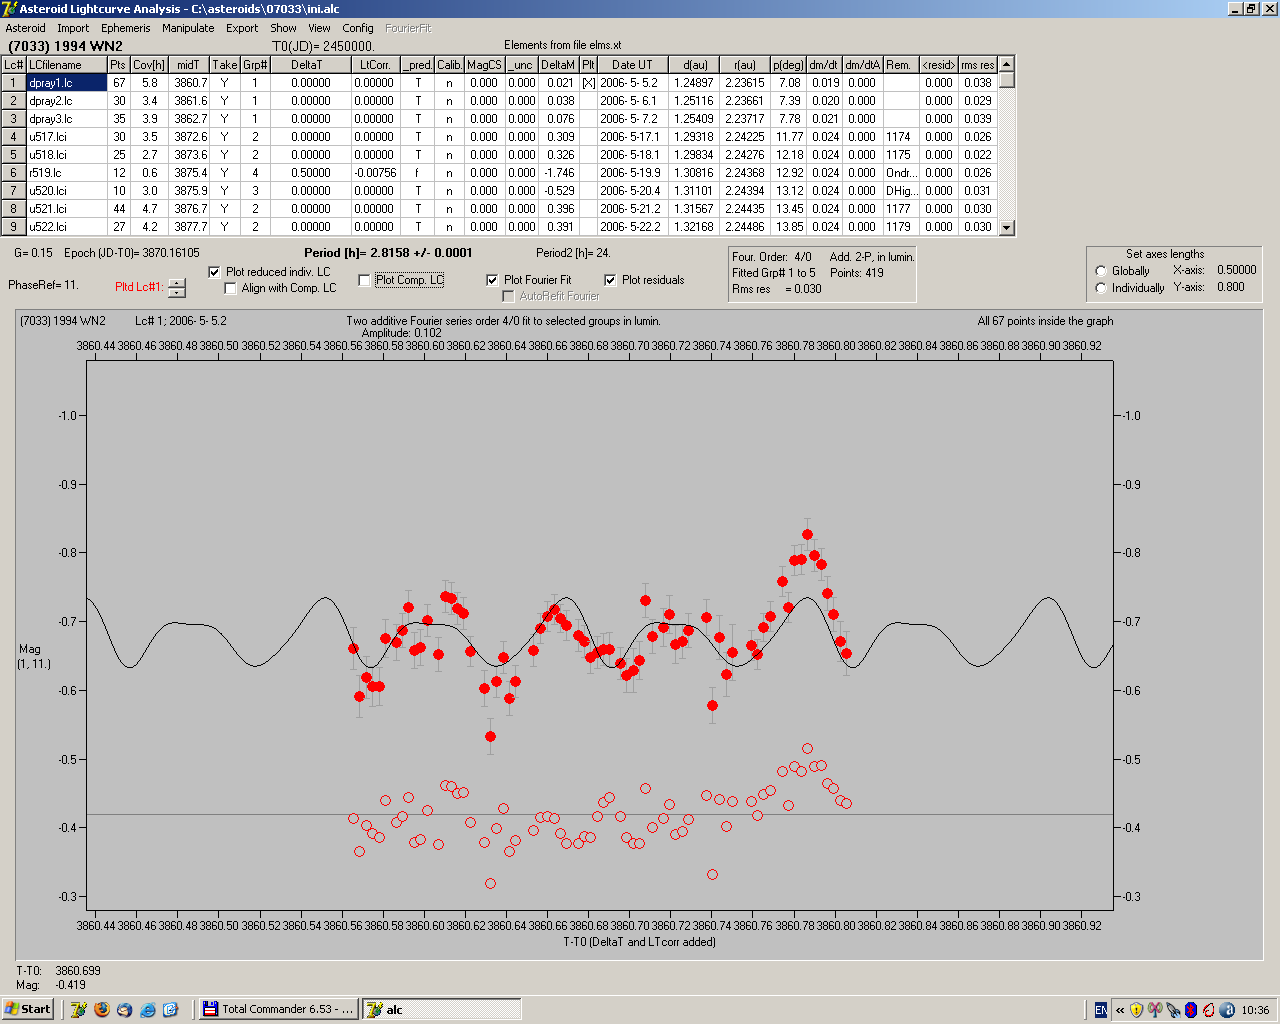Click the Date UT column header
This screenshot has height=1024, width=1280.
[x=632, y=65]
